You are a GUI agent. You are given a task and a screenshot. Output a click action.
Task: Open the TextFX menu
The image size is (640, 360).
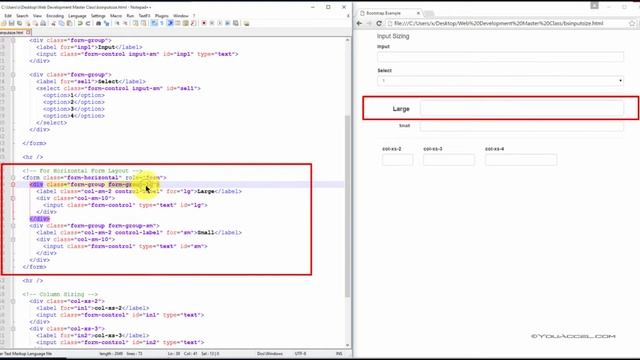pos(144,16)
